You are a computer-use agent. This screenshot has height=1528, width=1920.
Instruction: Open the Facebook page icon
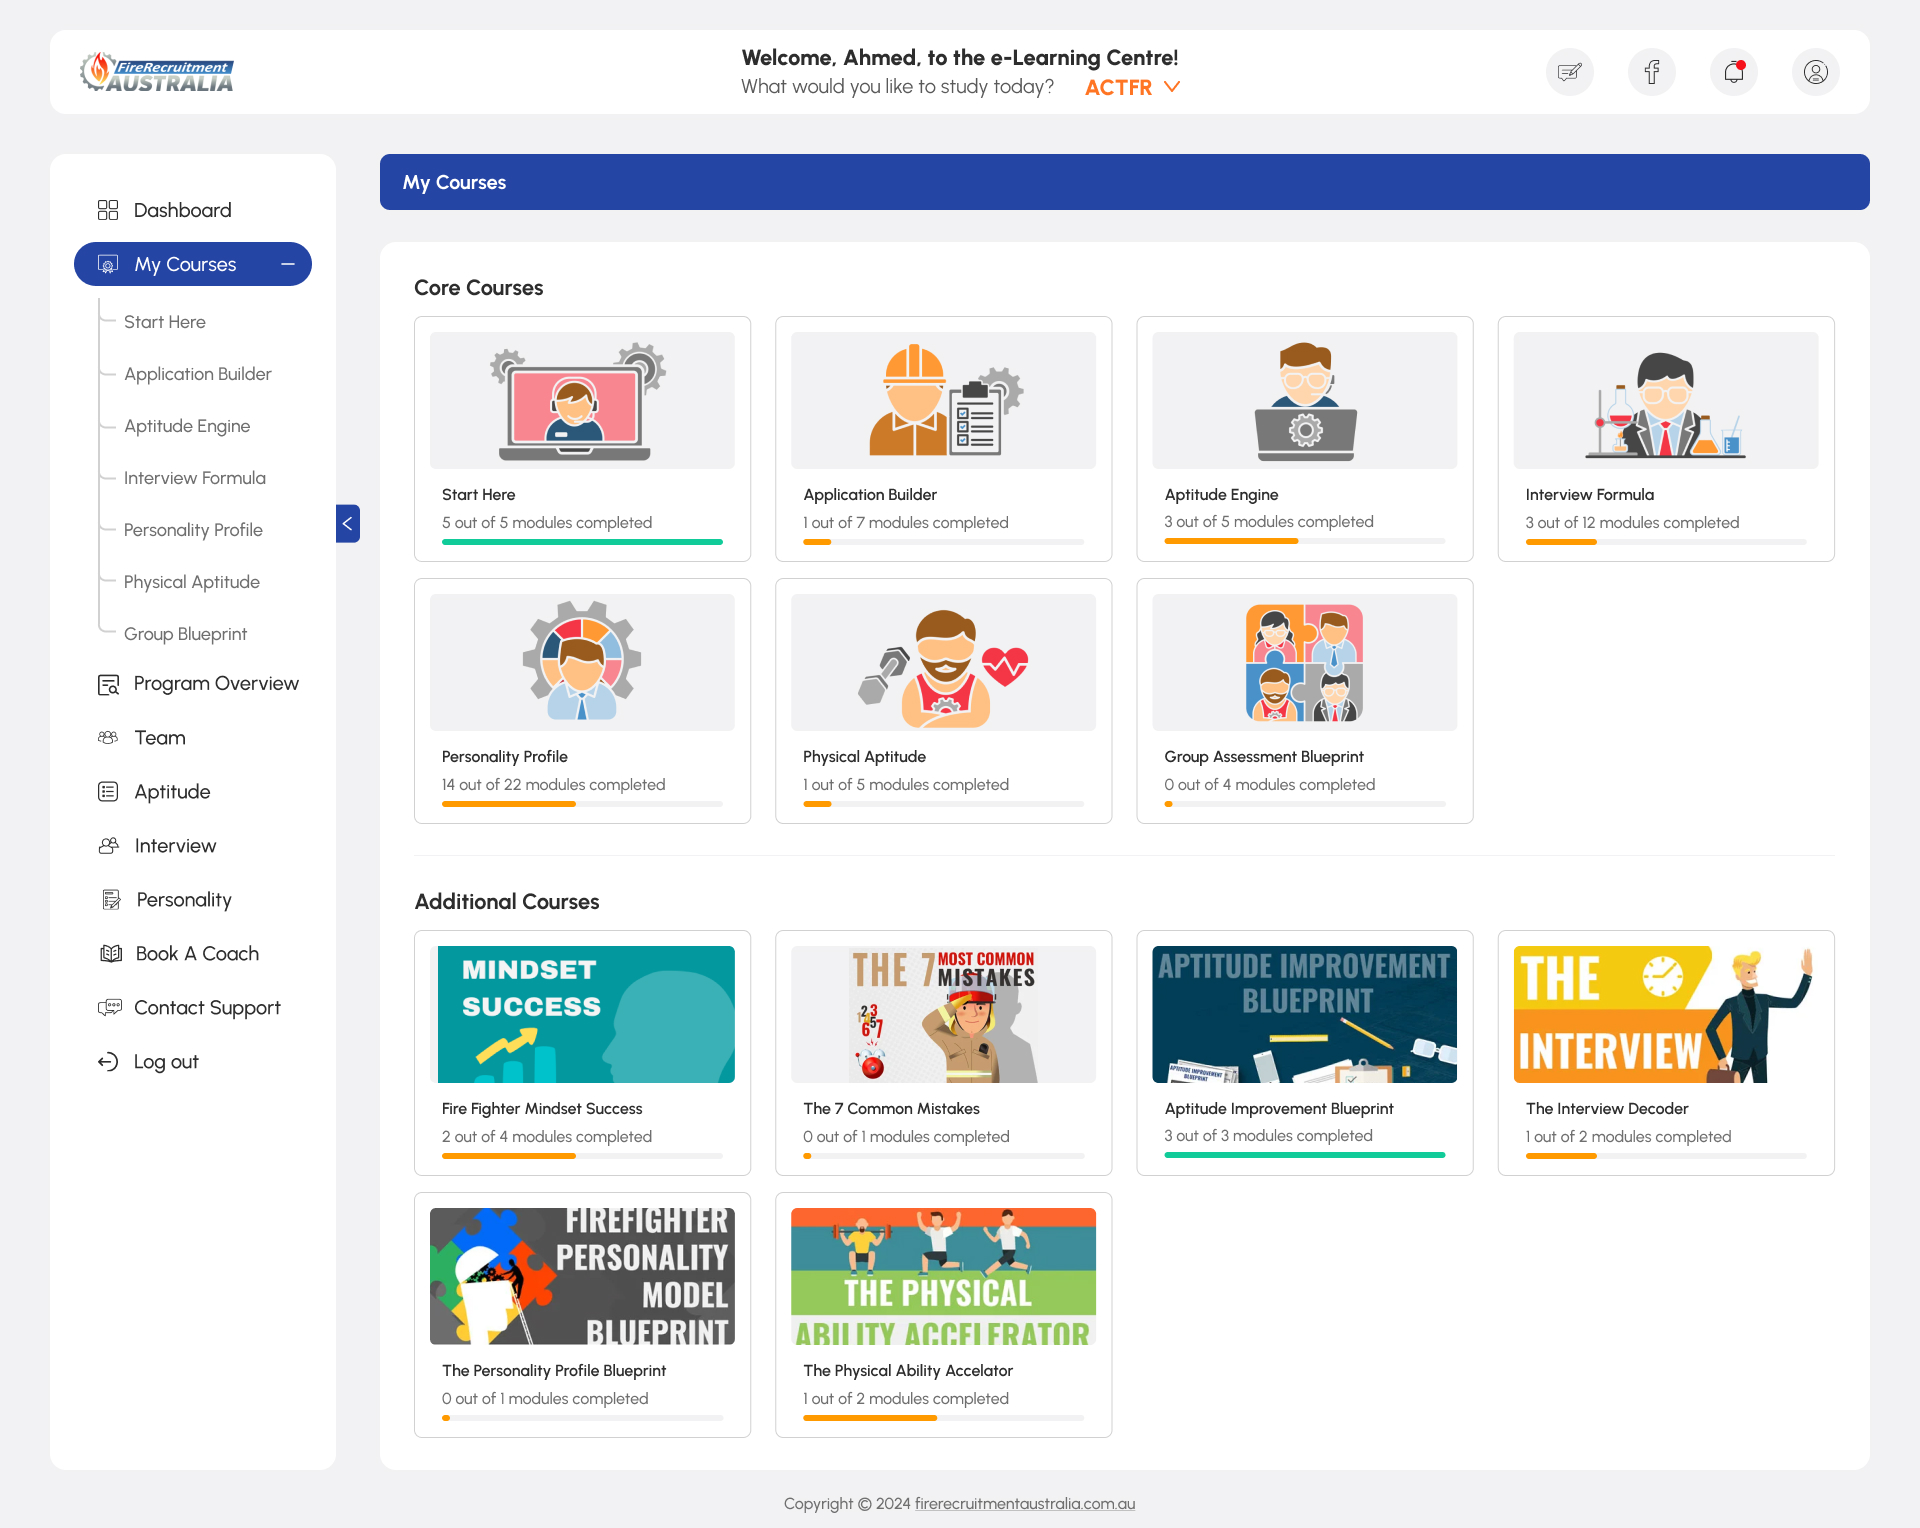(1652, 72)
